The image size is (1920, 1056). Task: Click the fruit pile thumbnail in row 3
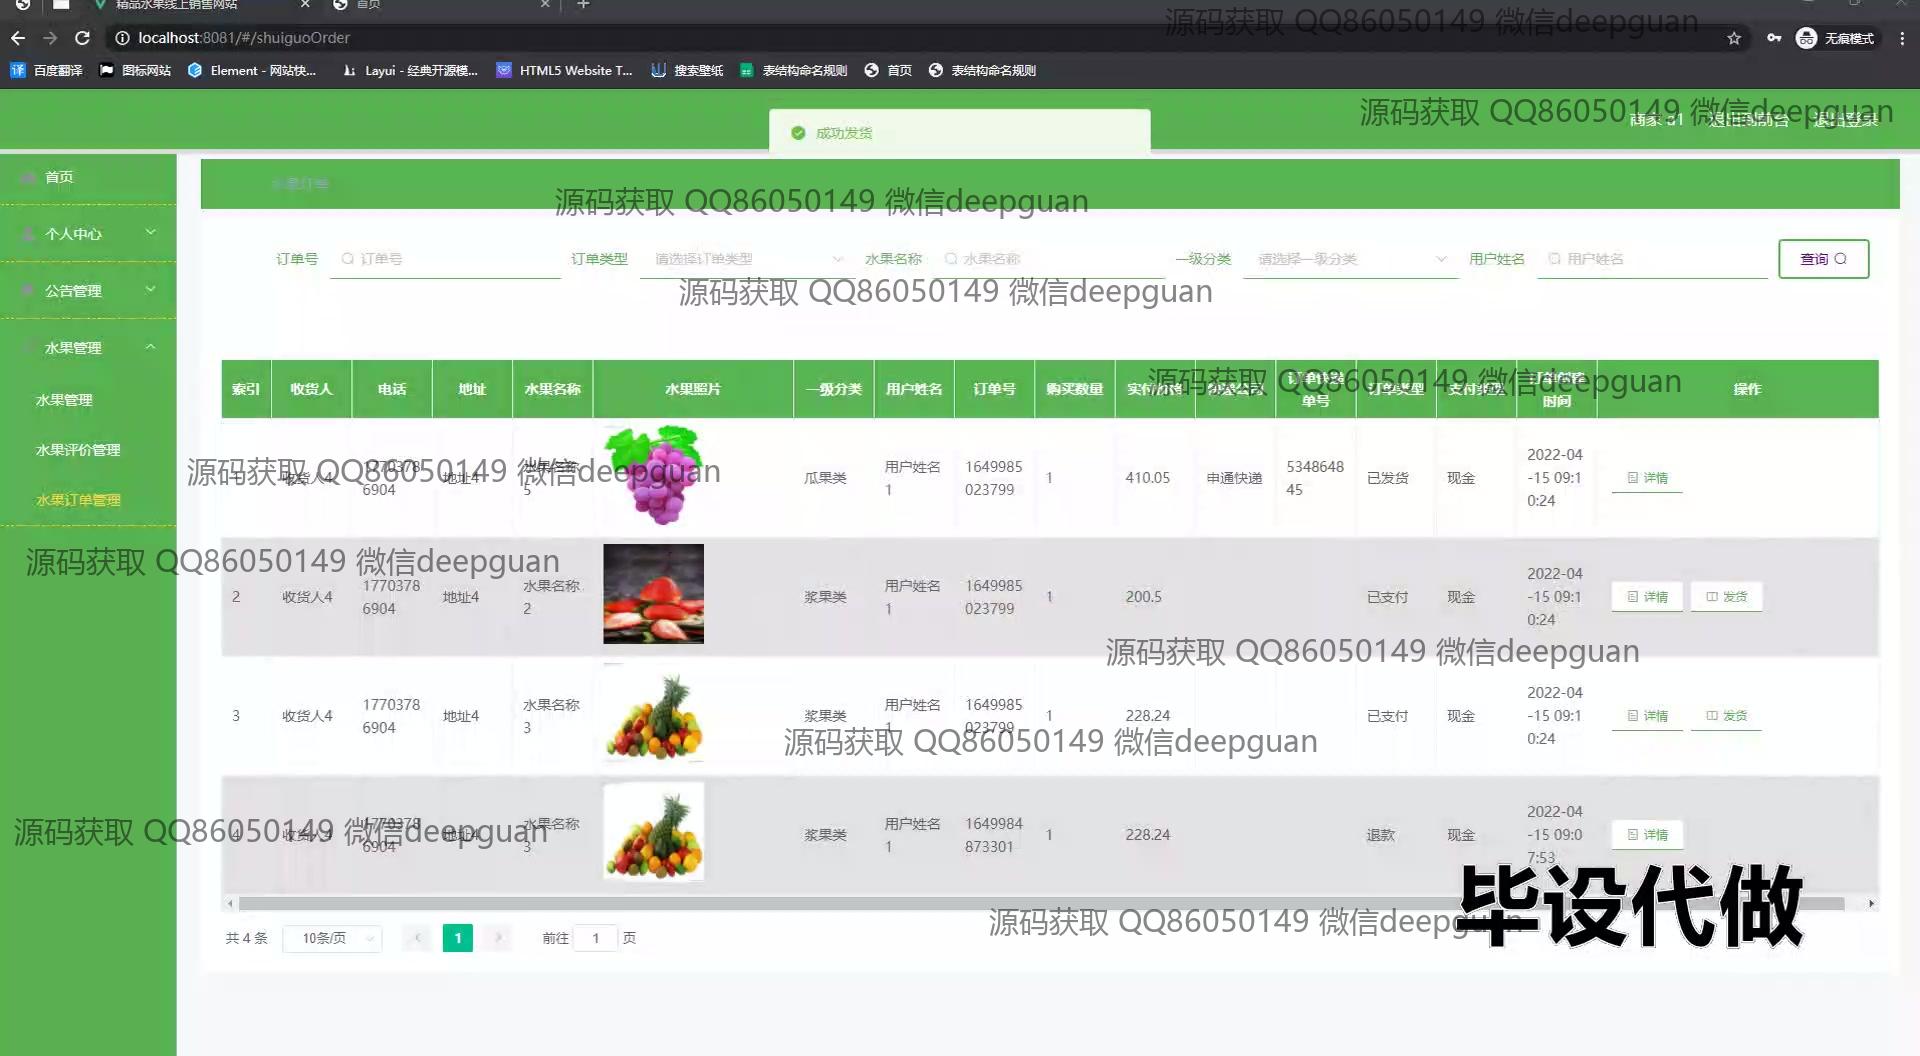tap(654, 714)
